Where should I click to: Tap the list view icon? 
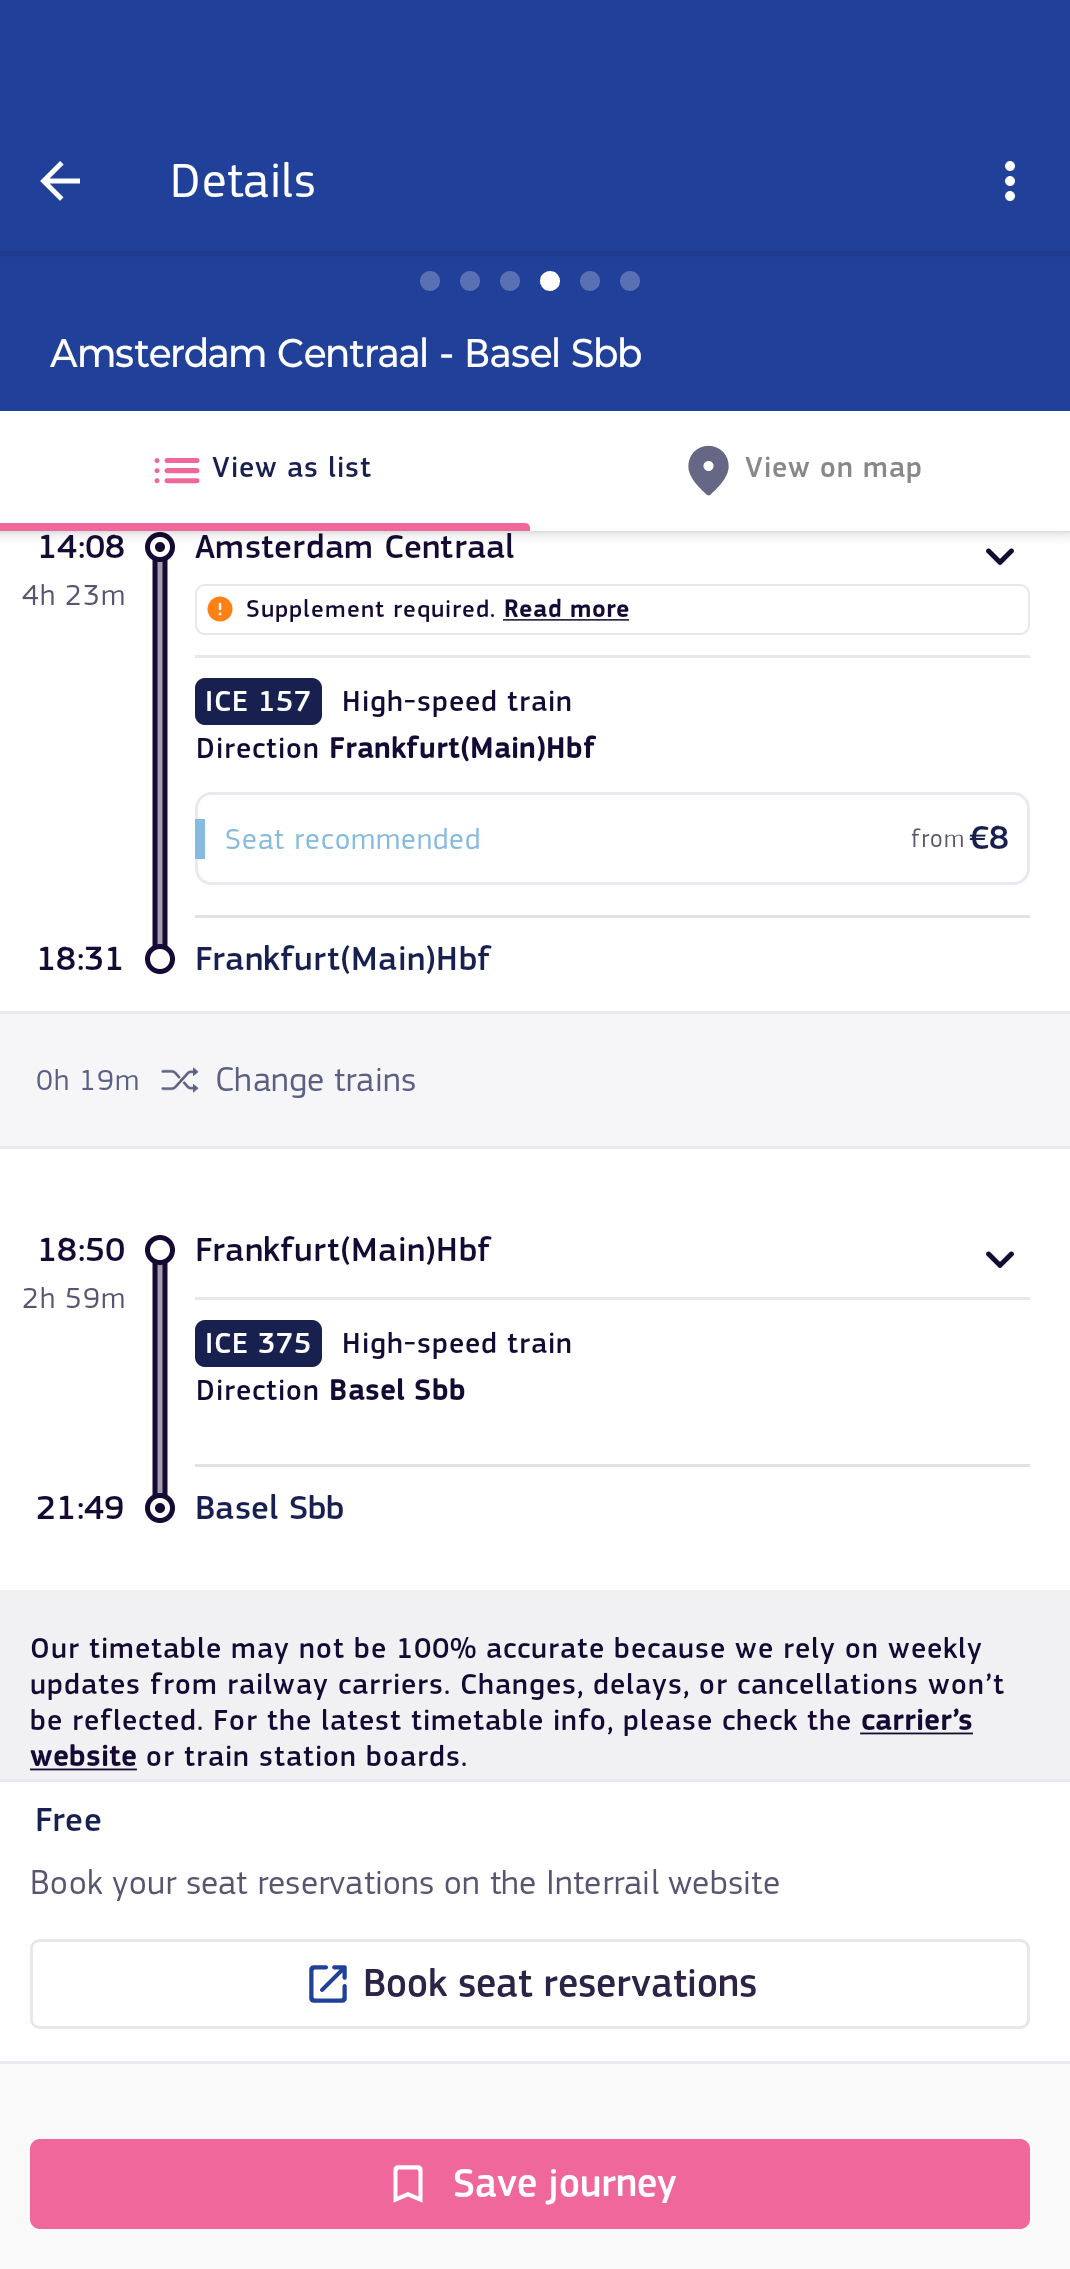click(177, 469)
